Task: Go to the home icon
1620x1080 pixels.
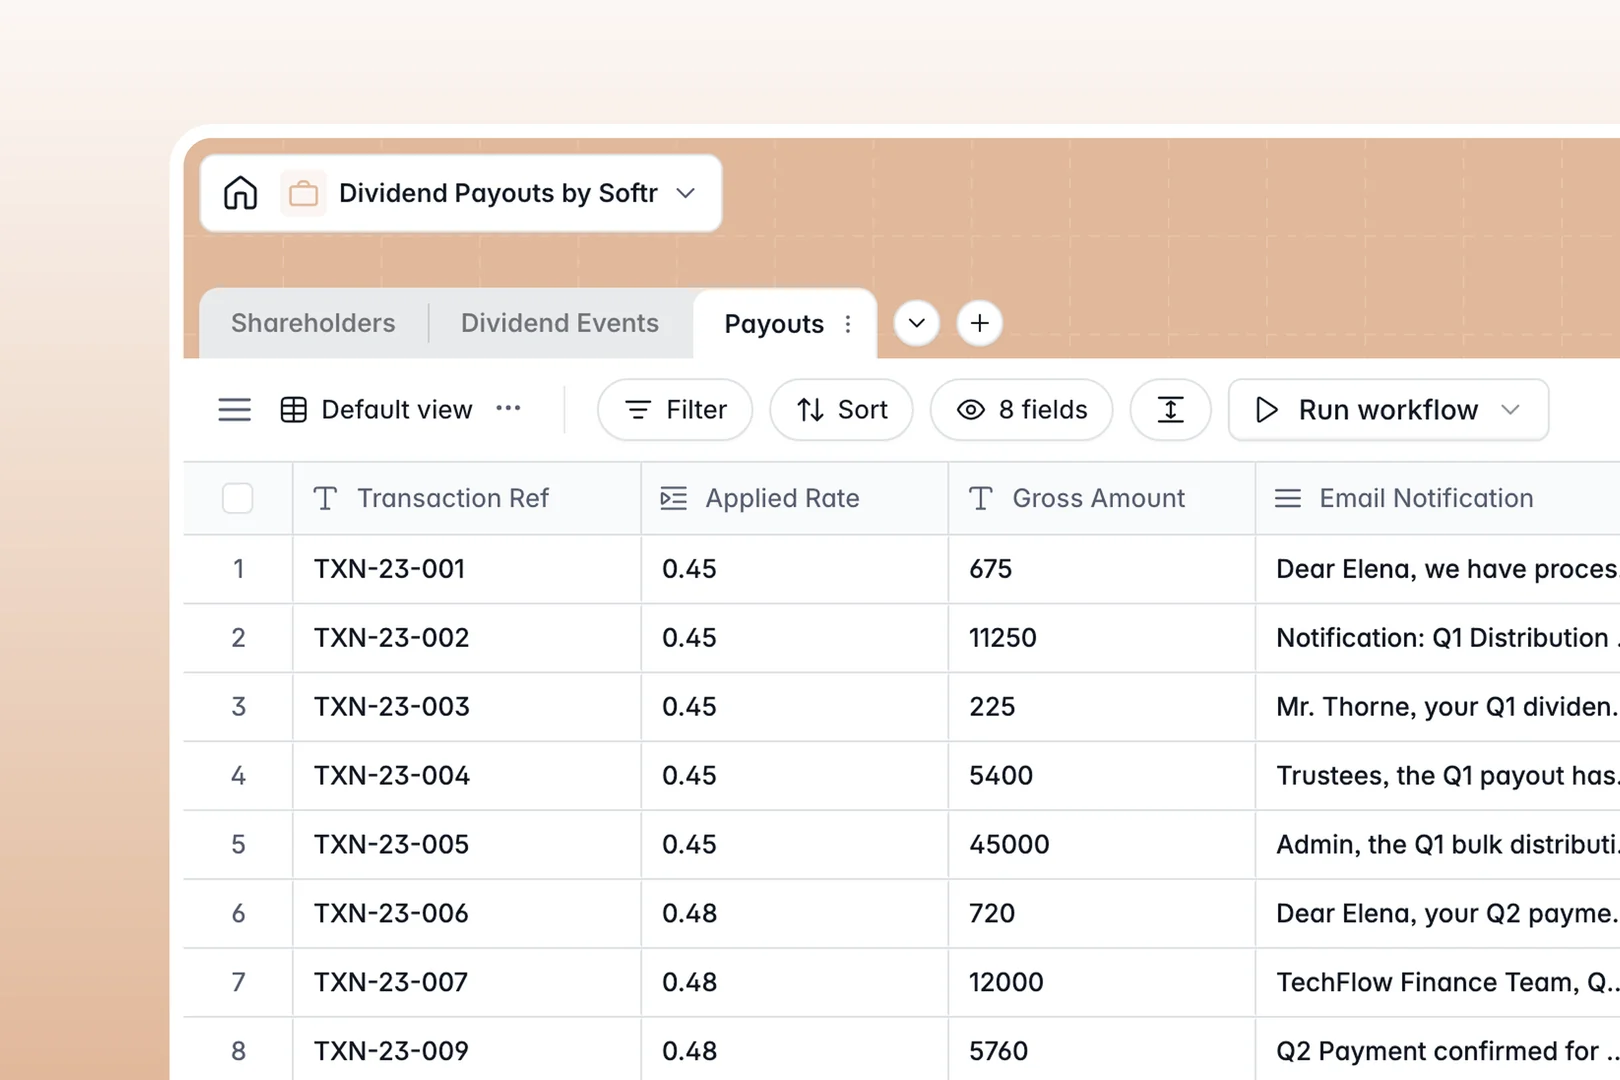Action: pyautogui.click(x=240, y=193)
